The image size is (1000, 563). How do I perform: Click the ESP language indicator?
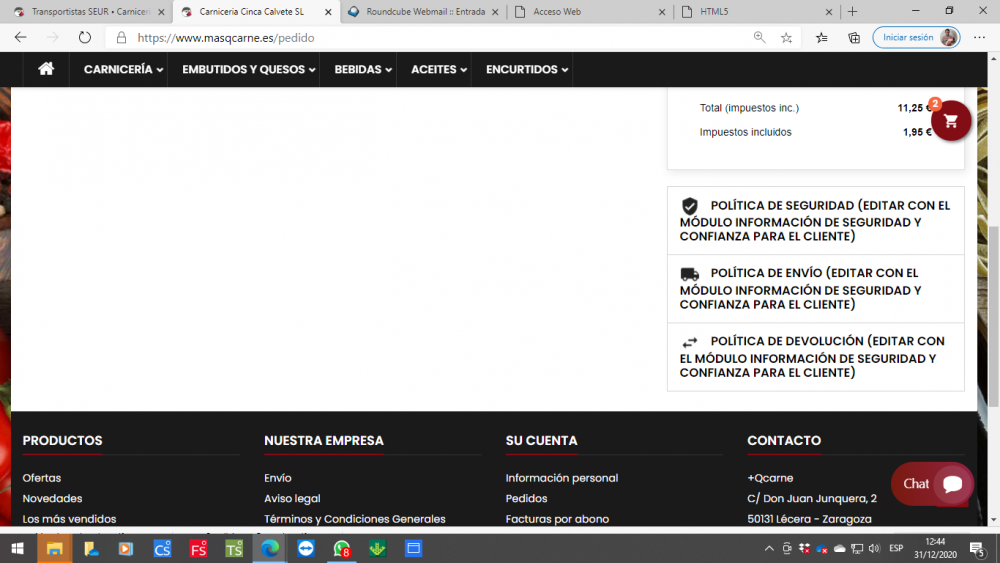coord(896,548)
